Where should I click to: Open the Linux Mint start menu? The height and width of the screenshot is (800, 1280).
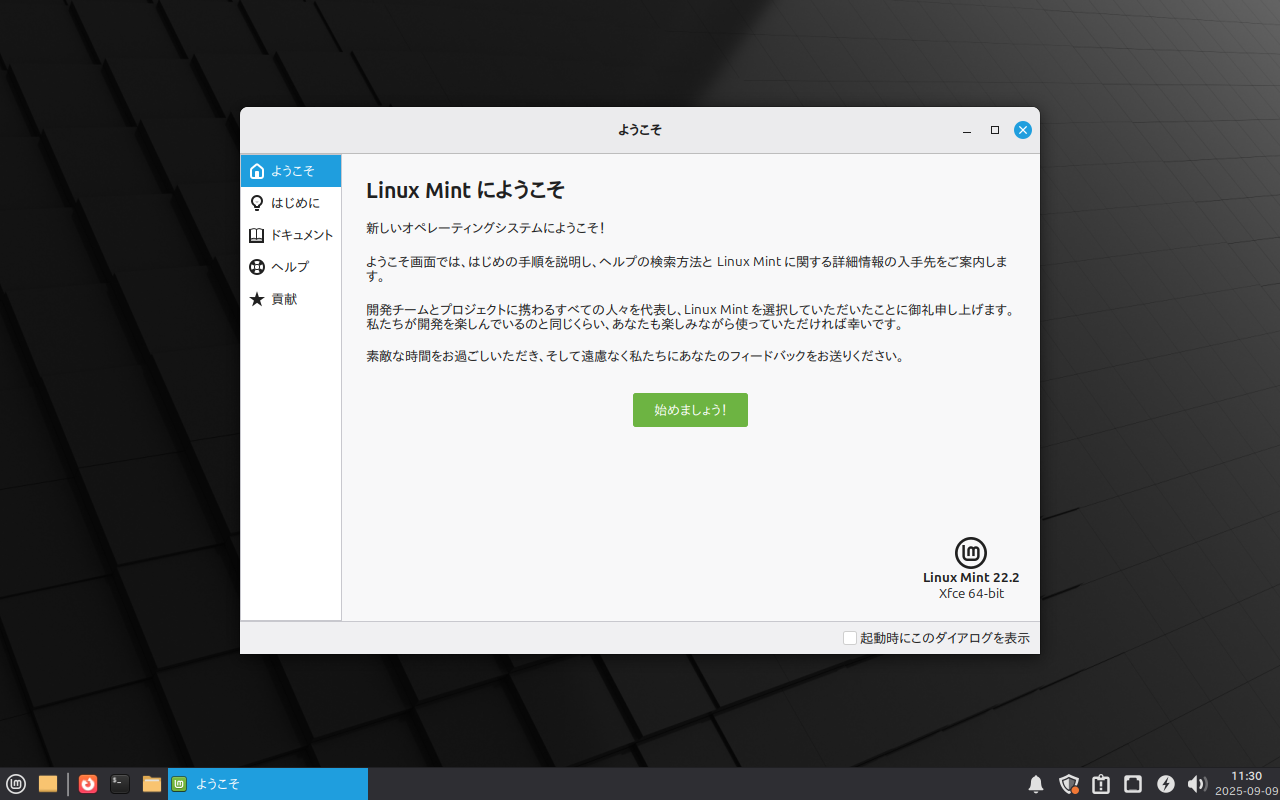17,784
